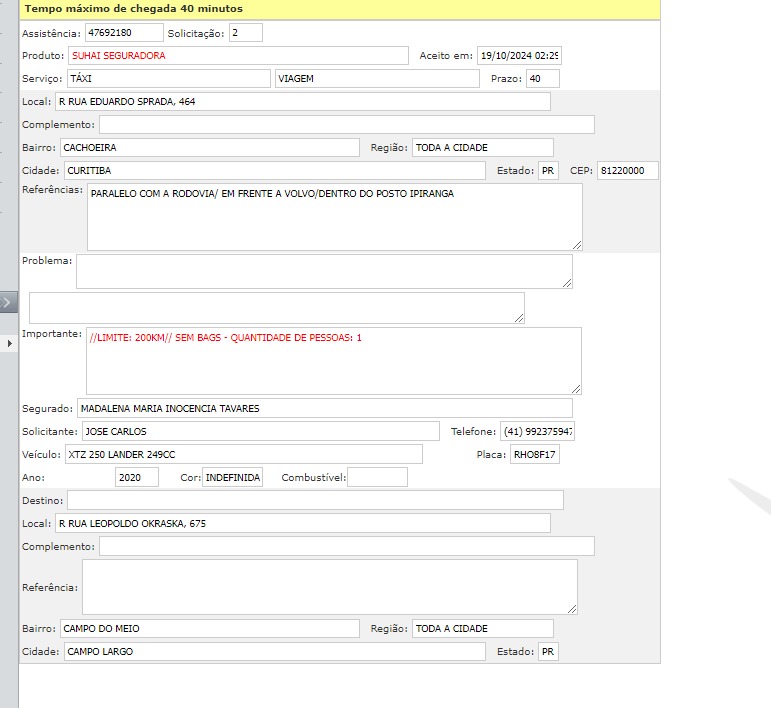Click the origin Complemento empty field
This screenshot has height=708, width=771.
coord(347,124)
